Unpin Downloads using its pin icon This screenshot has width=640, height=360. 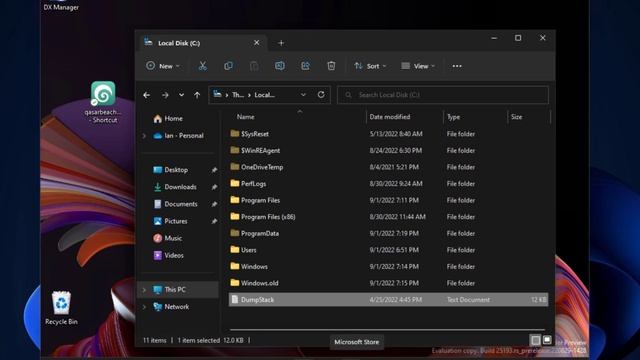click(214, 187)
